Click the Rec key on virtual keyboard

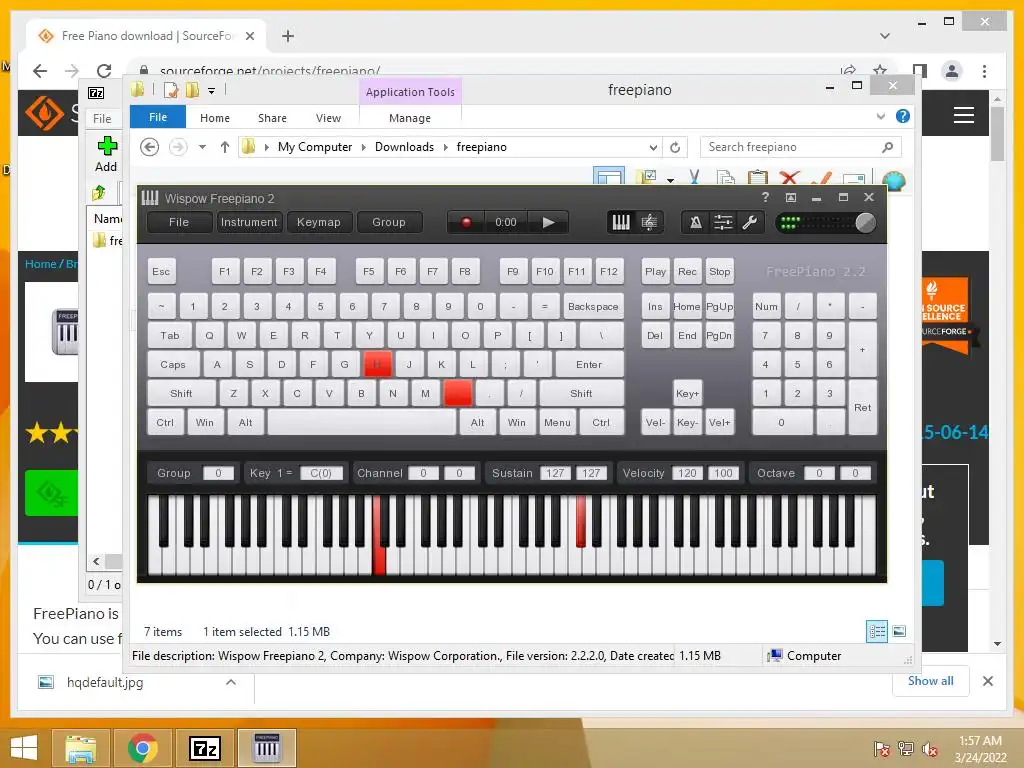687,272
